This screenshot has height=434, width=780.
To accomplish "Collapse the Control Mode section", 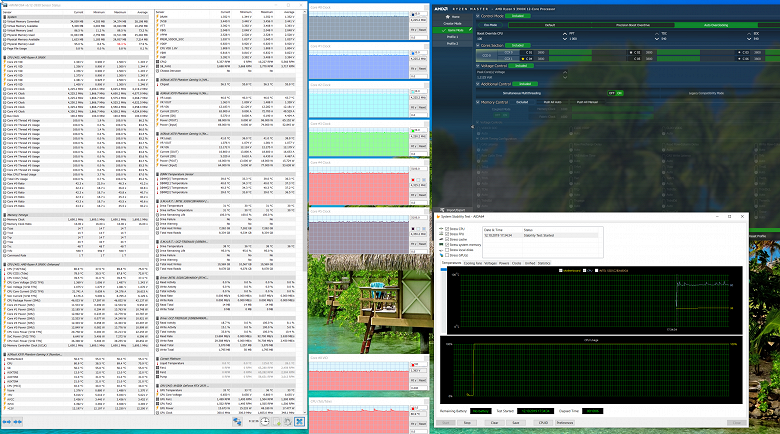I will pyautogui.click(x=476, y=17).
